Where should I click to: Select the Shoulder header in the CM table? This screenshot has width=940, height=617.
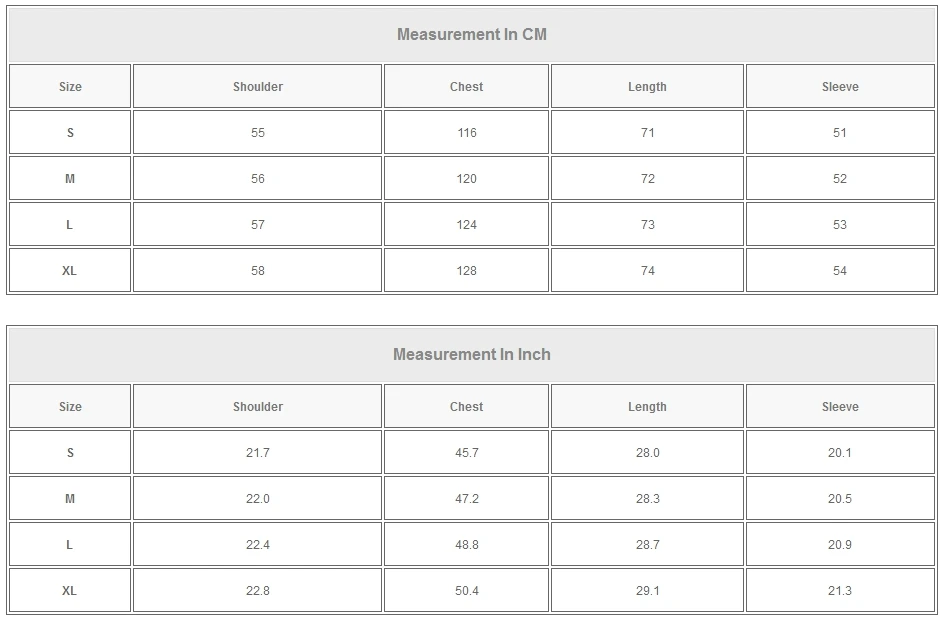pos(258,87)
